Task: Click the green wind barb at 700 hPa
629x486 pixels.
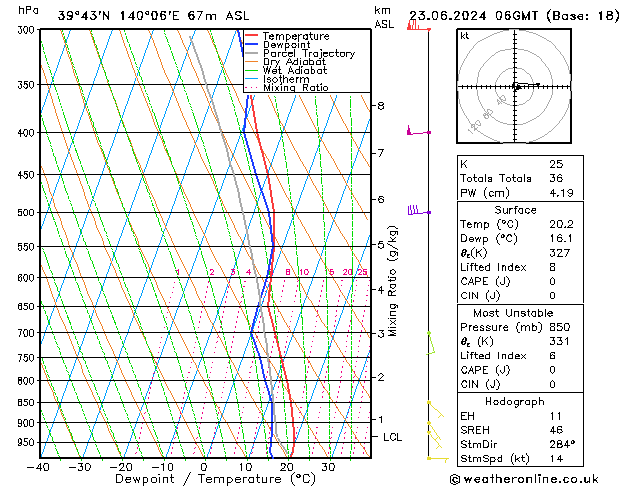Action: coord(430,344)
